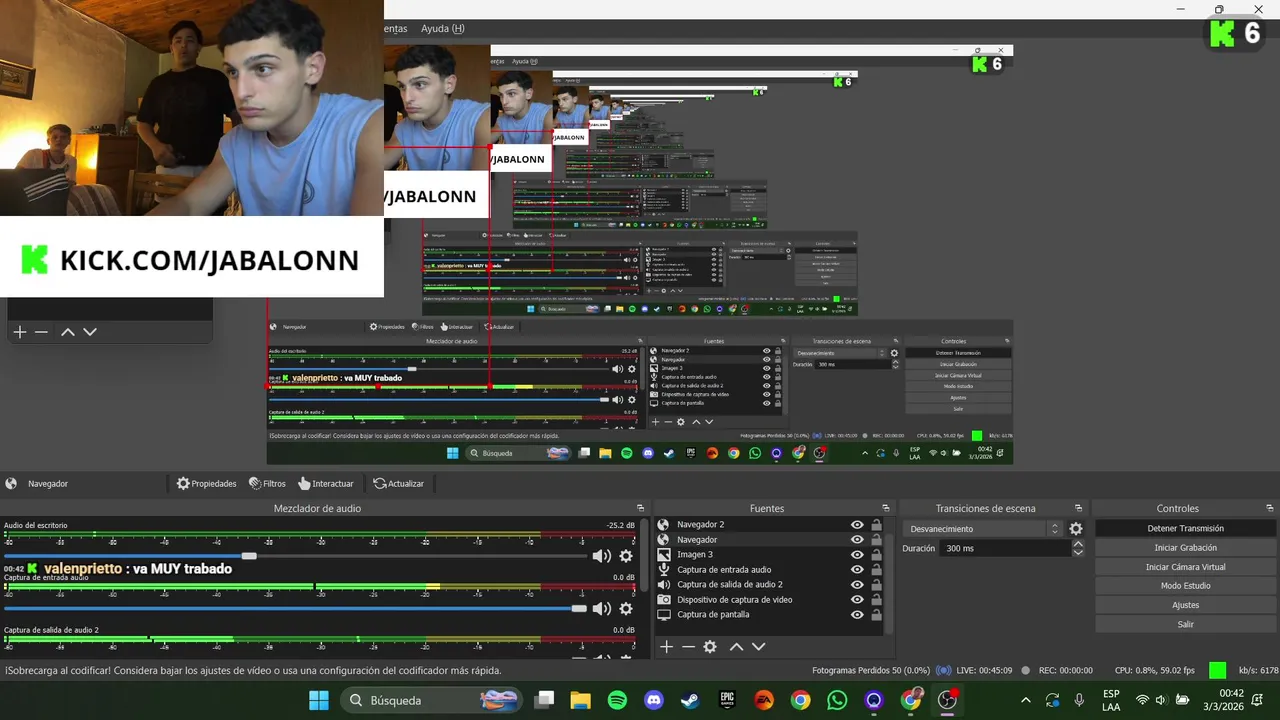The image size is (1280, 720).
Task: Open the Ayuda (H) menu
Action: (442, 29)
